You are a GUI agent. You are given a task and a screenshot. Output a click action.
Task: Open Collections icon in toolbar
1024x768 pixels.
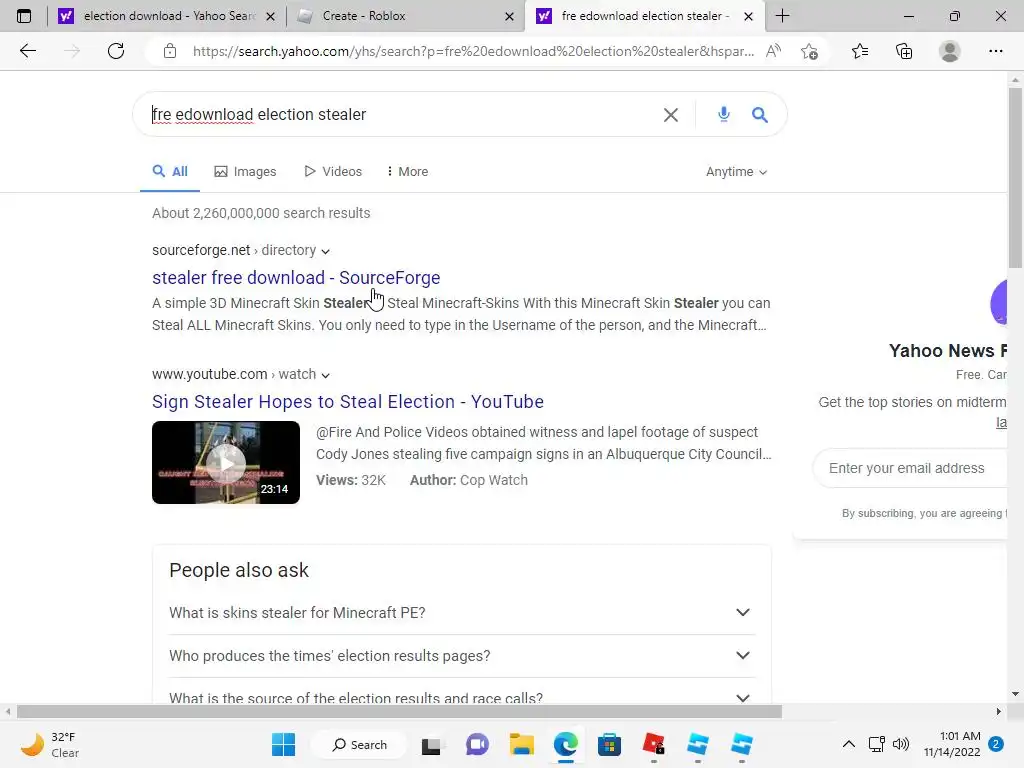904,51
